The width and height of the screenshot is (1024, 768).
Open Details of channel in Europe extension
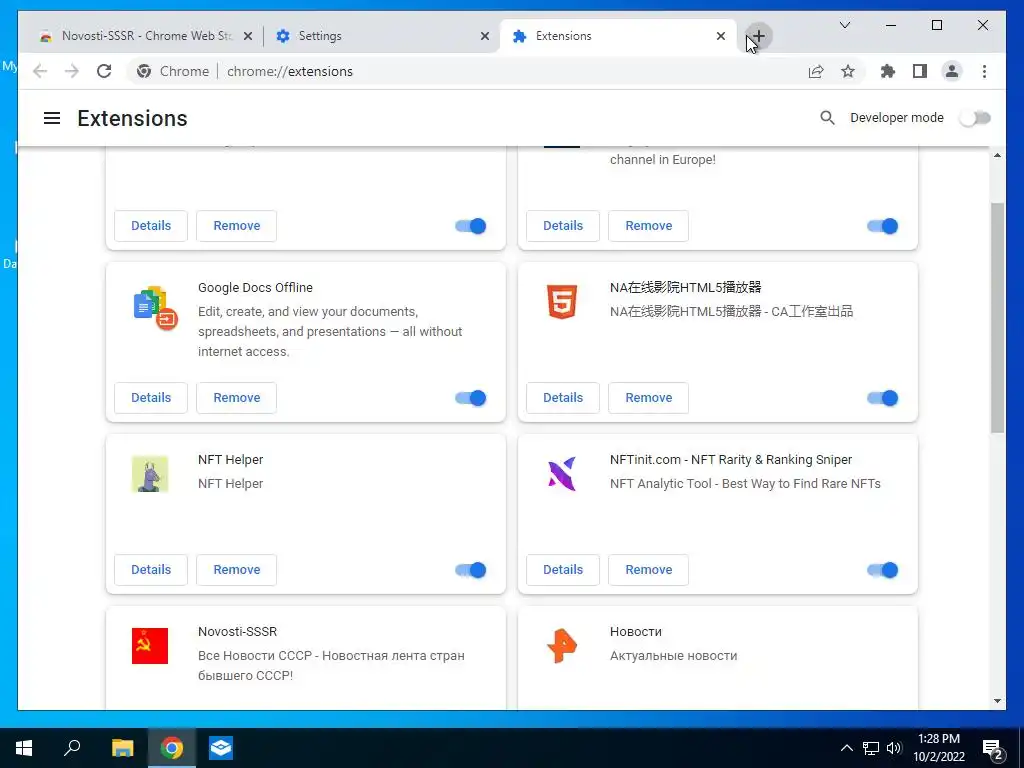(x=563, y=225)
